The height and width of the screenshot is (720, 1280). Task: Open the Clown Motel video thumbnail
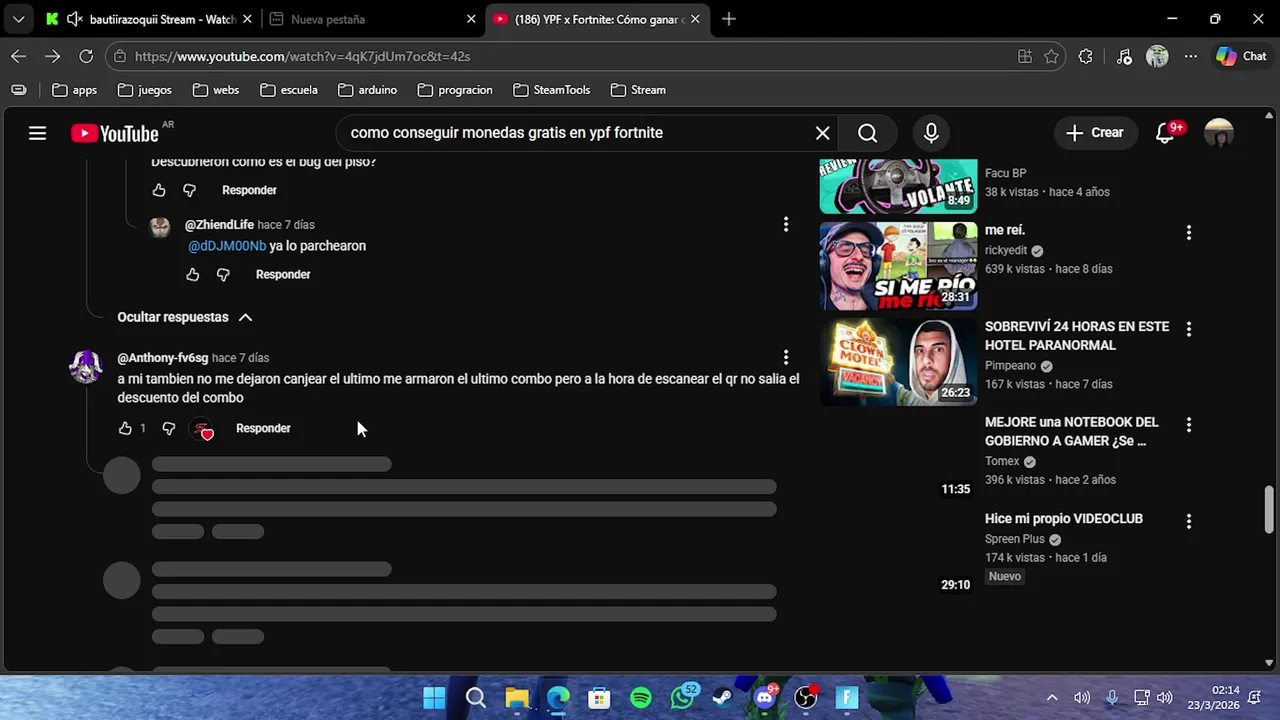pos(898,362)
